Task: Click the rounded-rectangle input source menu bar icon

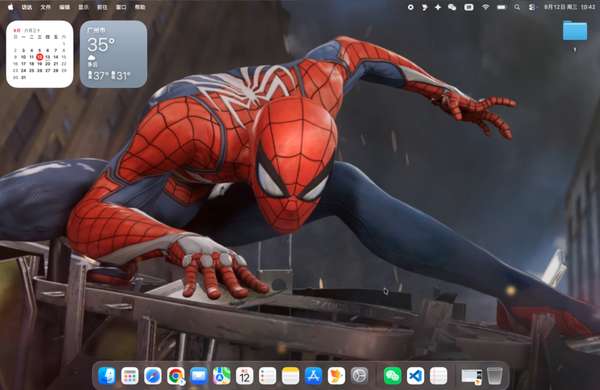Action: click(x=469, y=7)
